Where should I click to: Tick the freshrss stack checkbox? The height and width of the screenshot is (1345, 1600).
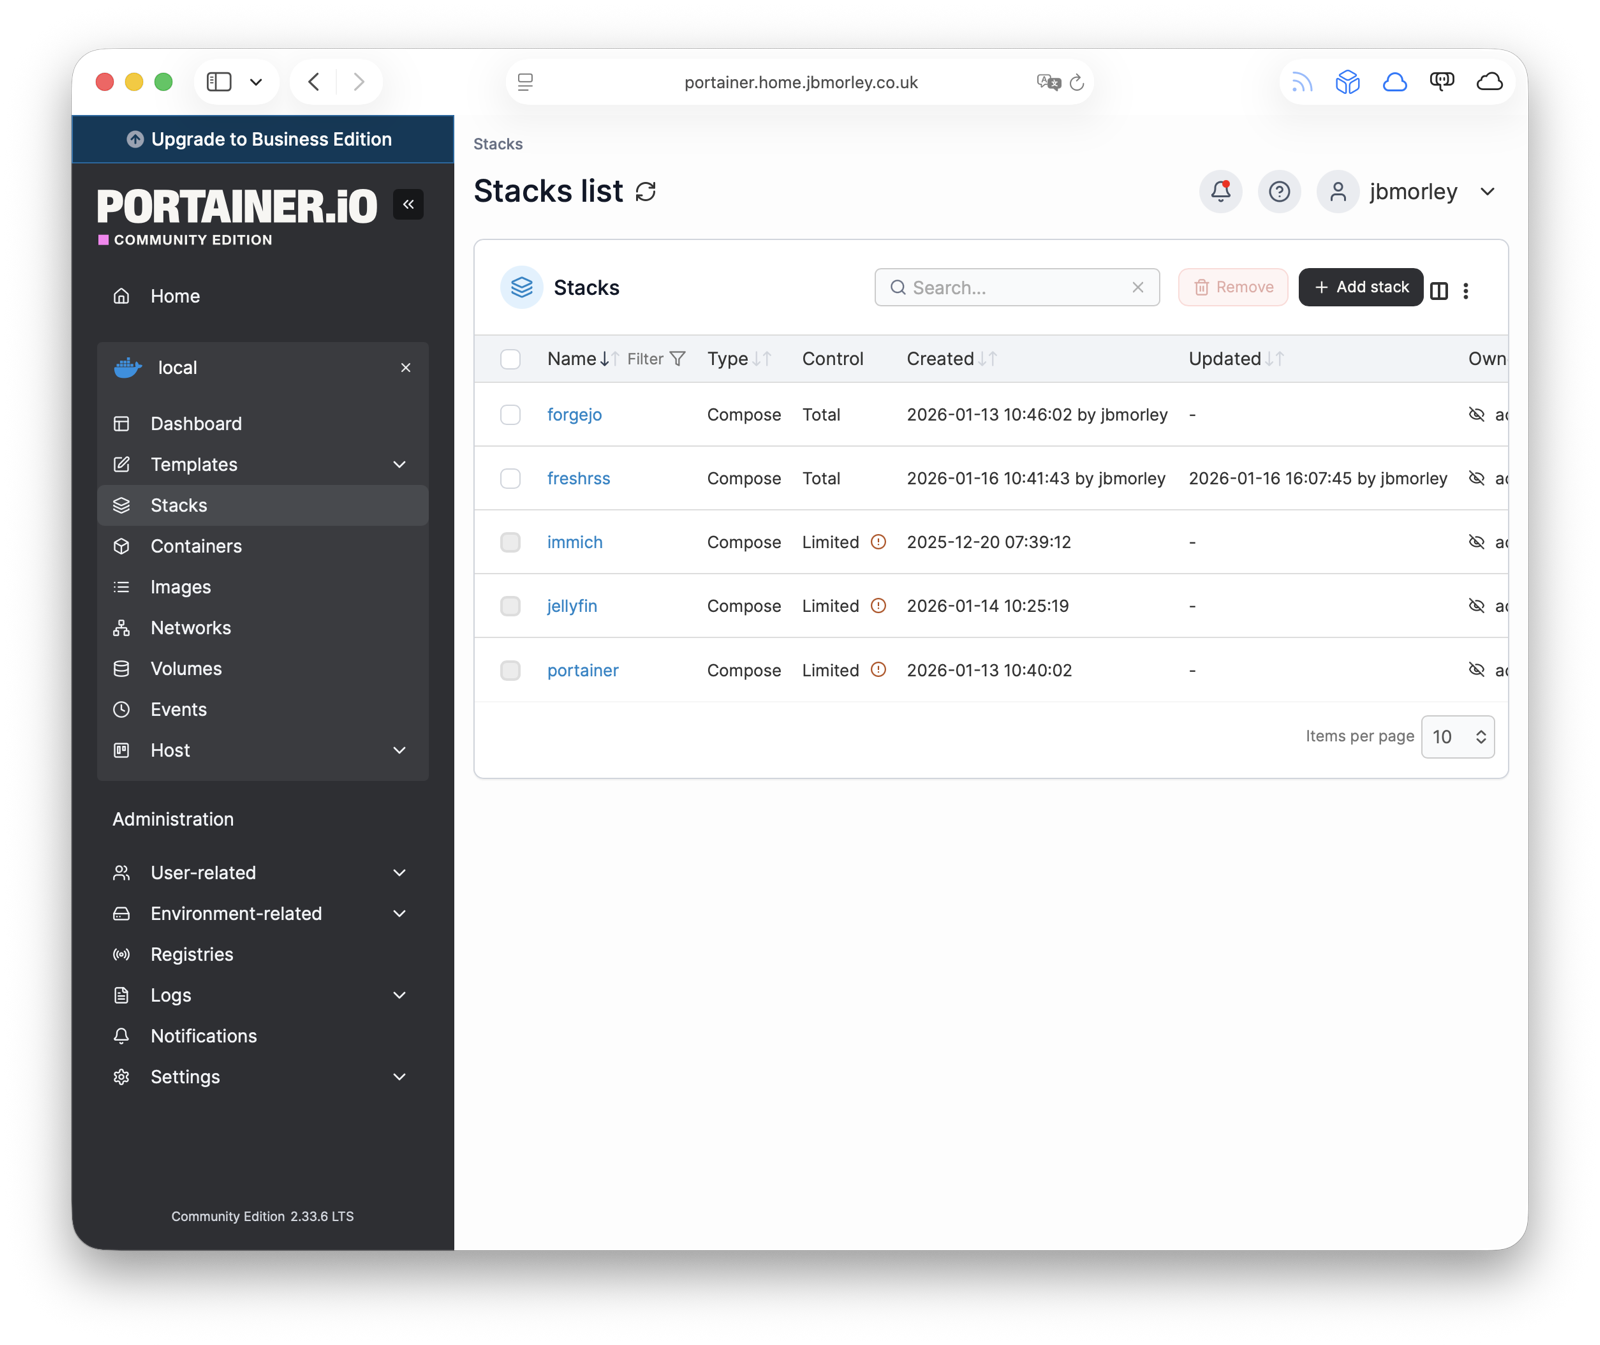click(x=510, y=479)
